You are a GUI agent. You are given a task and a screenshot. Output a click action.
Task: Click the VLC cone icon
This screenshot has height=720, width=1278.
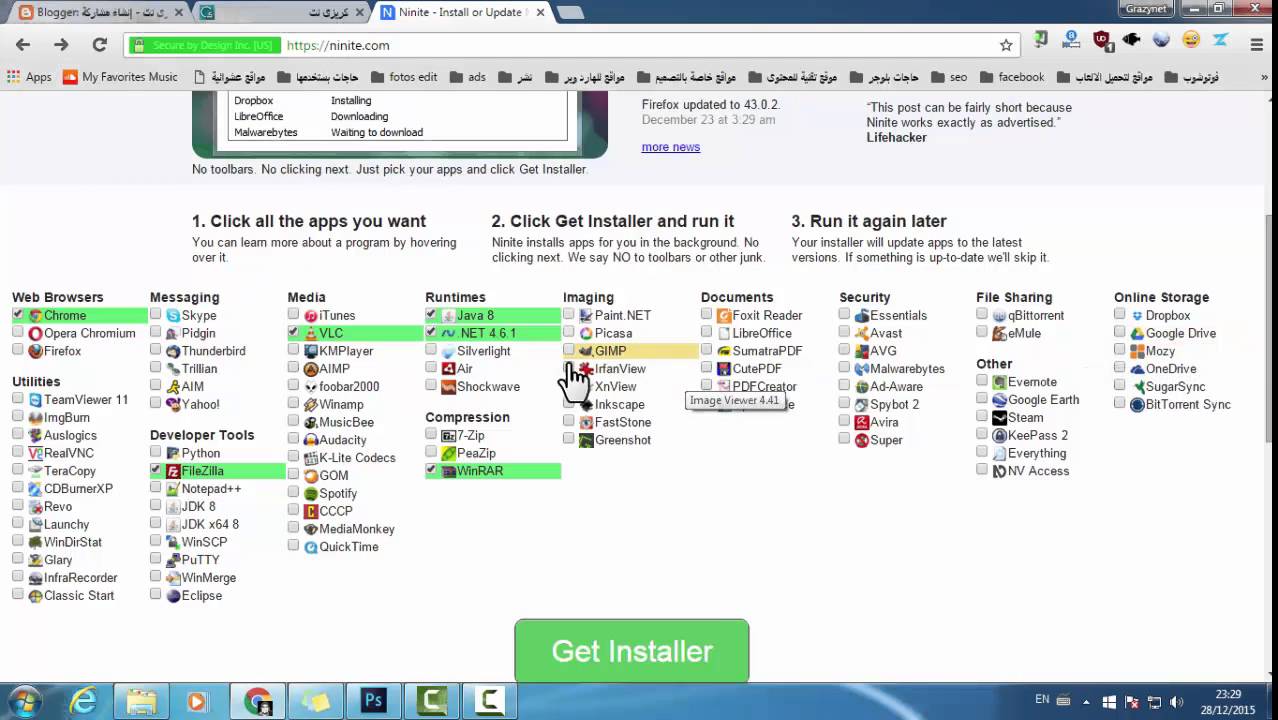311,333
